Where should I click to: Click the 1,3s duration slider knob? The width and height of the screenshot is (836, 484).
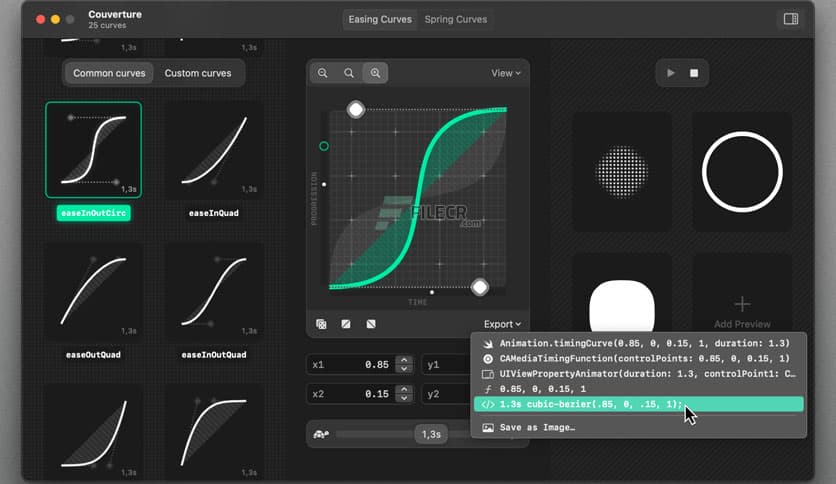point(431,434)
